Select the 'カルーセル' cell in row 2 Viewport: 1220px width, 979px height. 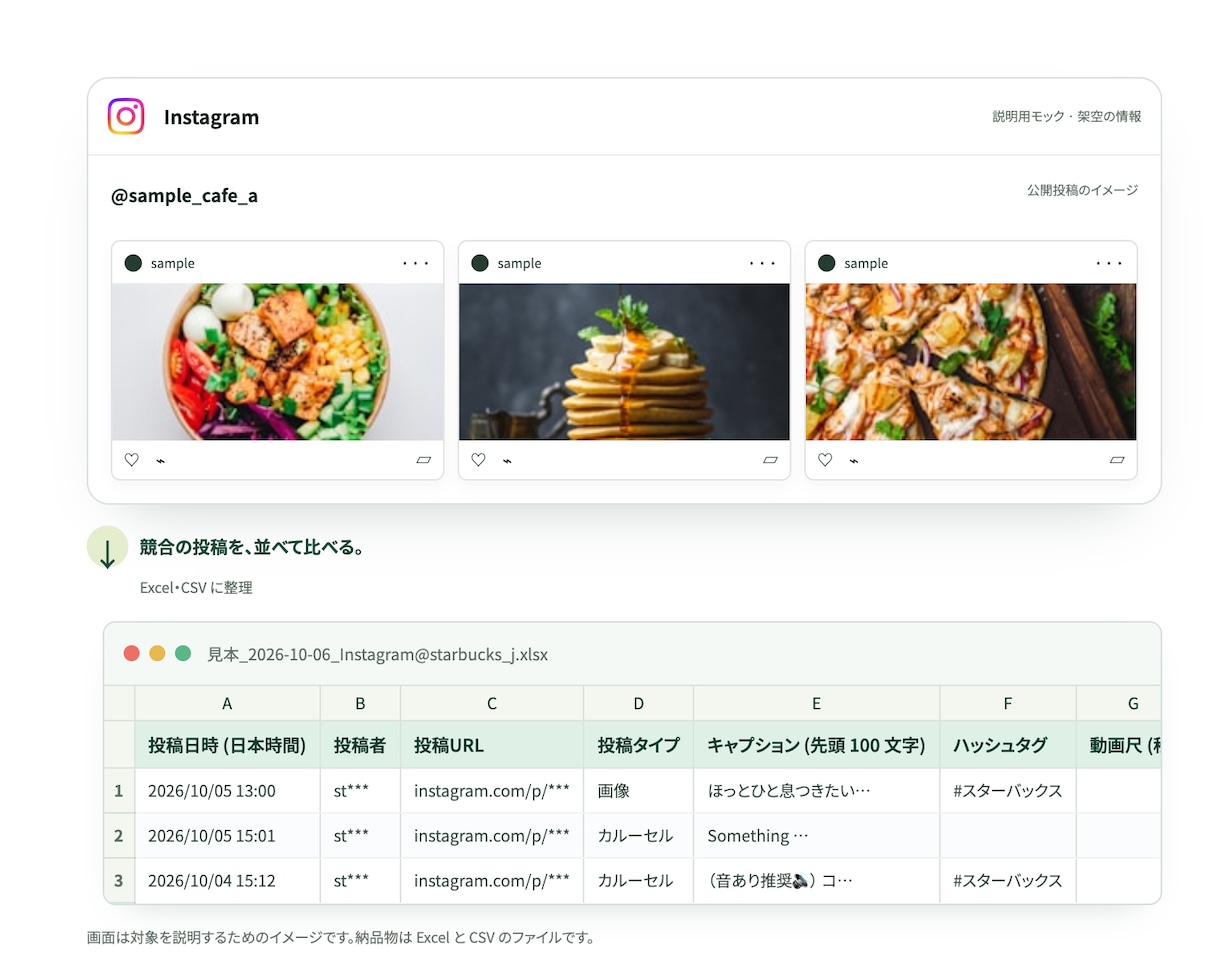pos(638,835)
